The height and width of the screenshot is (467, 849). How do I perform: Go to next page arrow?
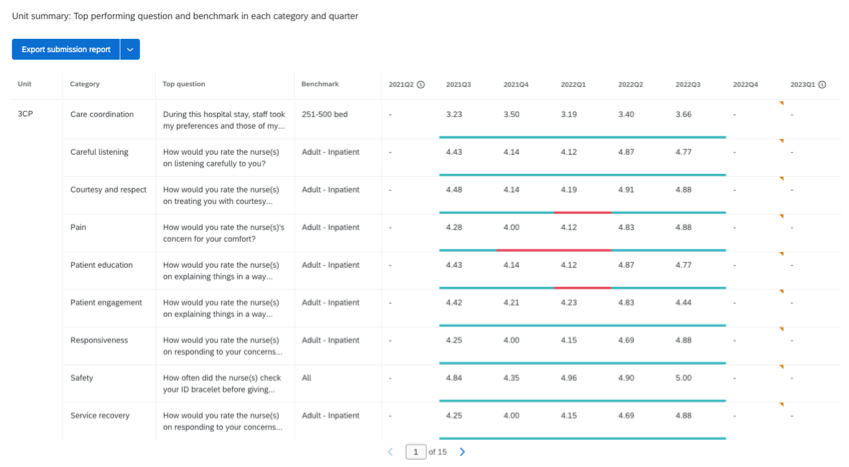tap(462, 452)
